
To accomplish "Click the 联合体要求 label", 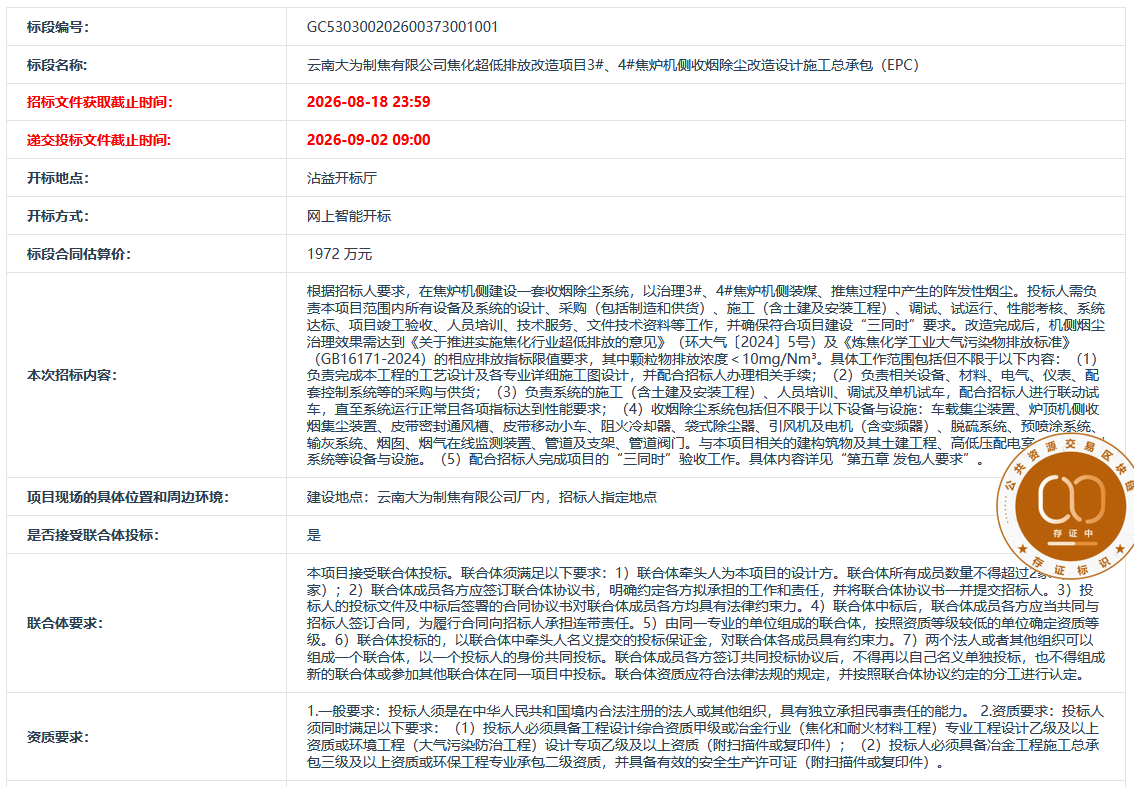I will coord(65,624).
